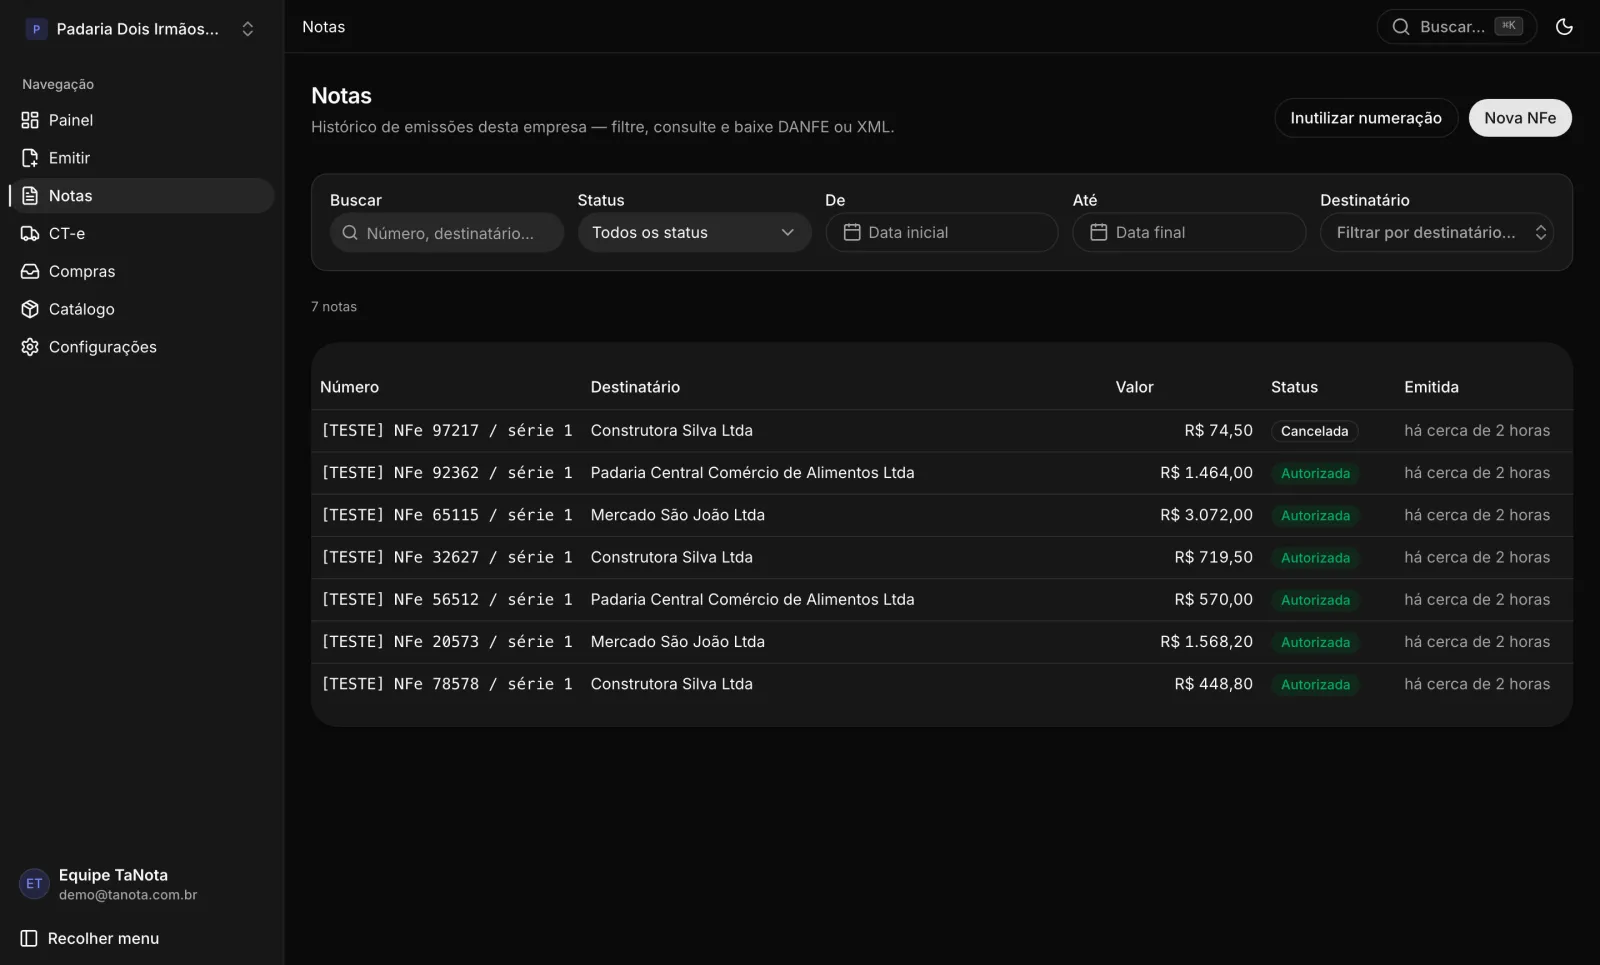Click the Inutilizar numeração button
The image size is (1600, 965).
(1366, 118)
